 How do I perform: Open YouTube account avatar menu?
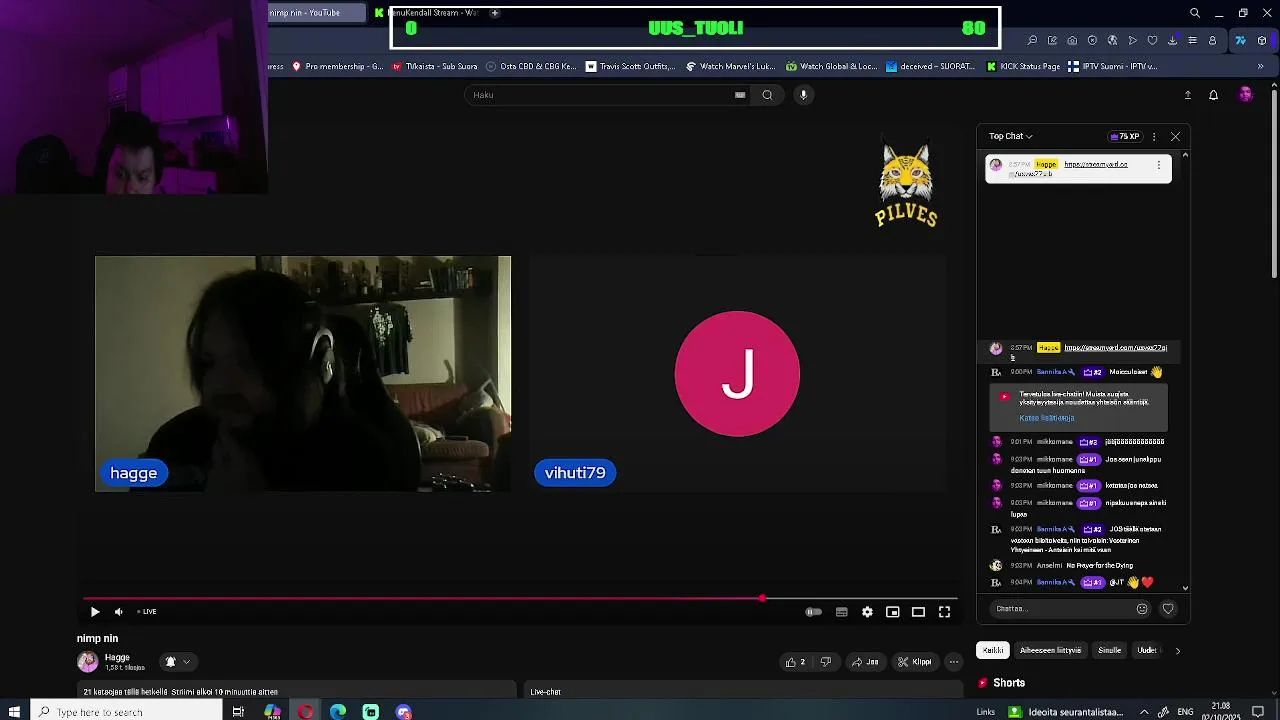click(1246, 94)
